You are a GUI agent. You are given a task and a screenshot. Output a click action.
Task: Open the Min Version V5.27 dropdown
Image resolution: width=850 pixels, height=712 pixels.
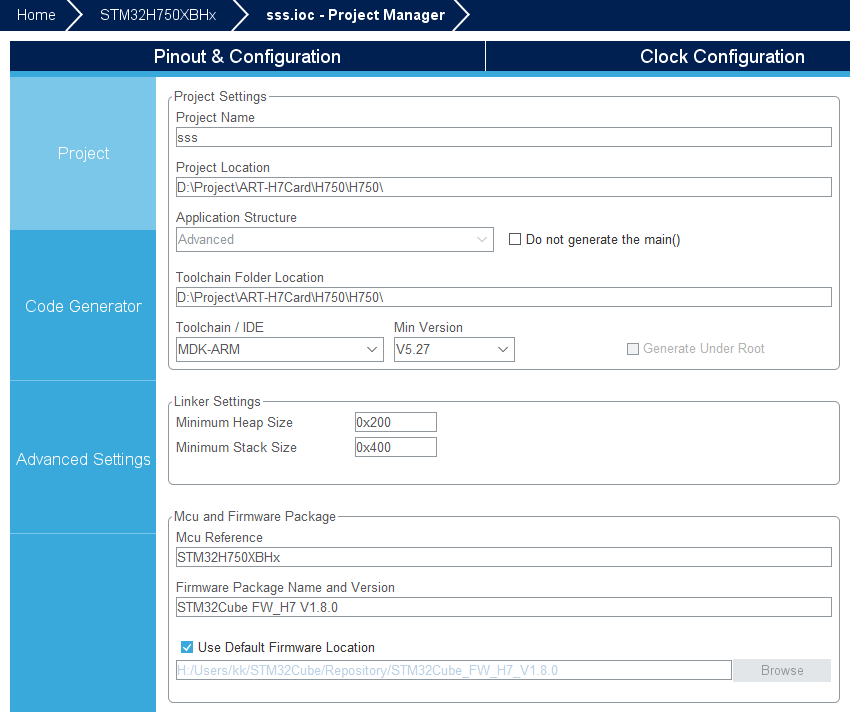[x=454, y=349]
